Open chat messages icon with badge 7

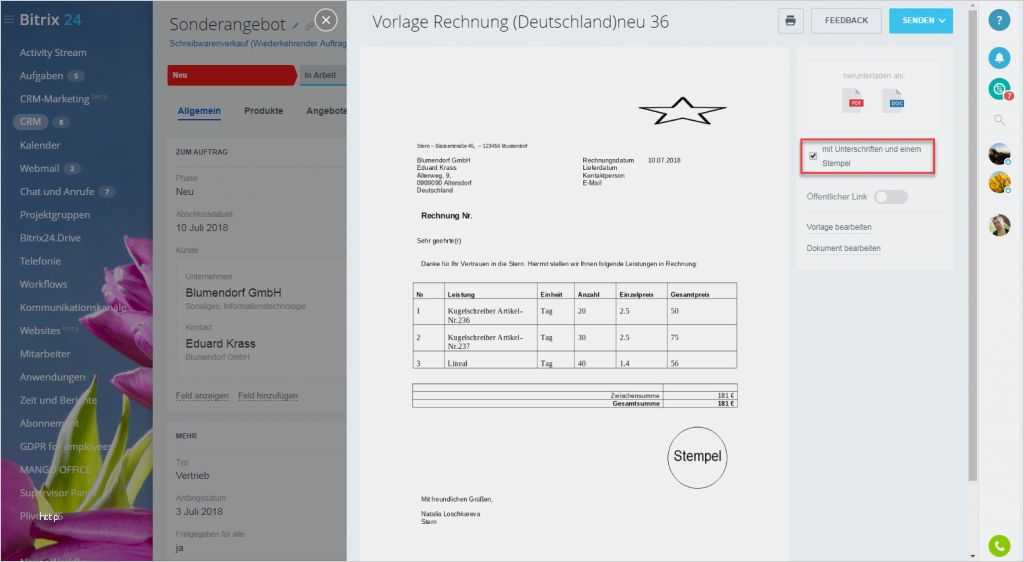[1000, 89]
